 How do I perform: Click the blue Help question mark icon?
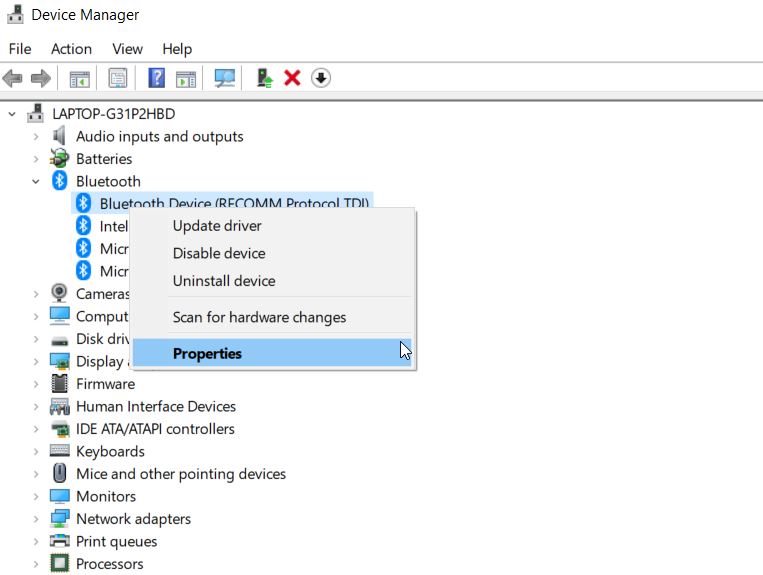point(157,78)
